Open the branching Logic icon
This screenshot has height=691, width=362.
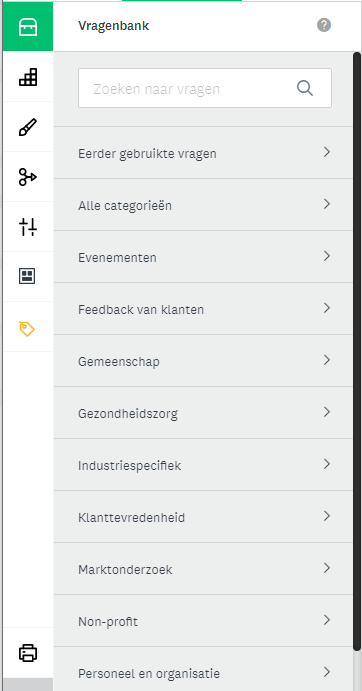coord(28,177)
